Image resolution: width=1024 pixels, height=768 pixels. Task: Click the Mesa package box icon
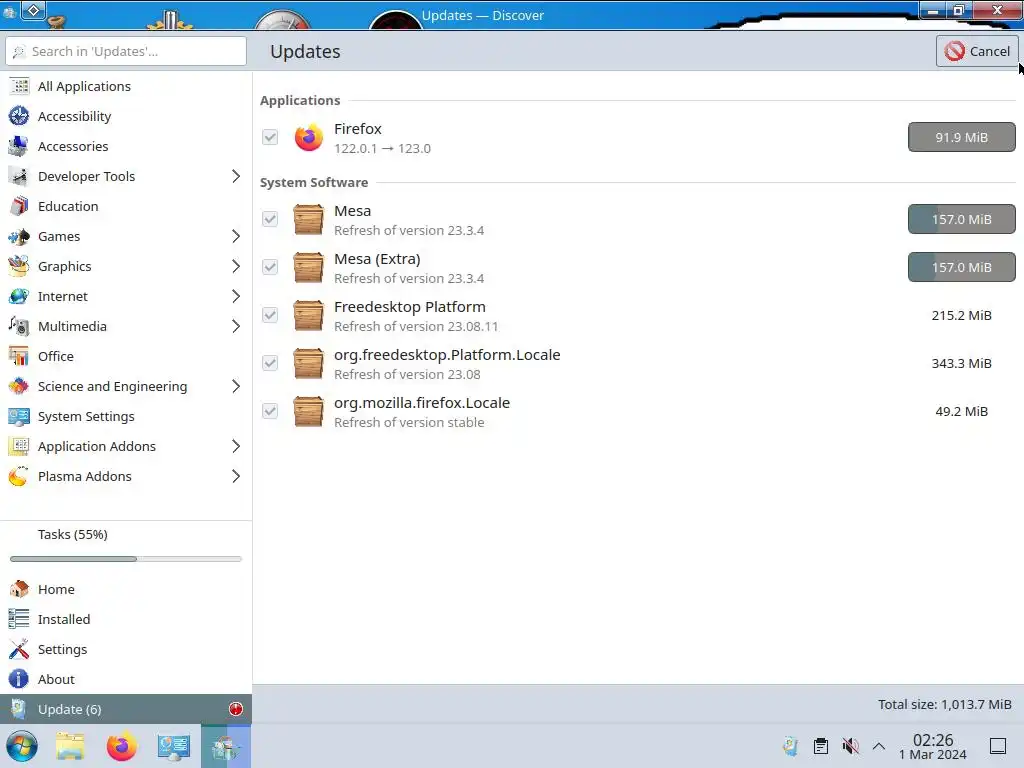[308, 219]
